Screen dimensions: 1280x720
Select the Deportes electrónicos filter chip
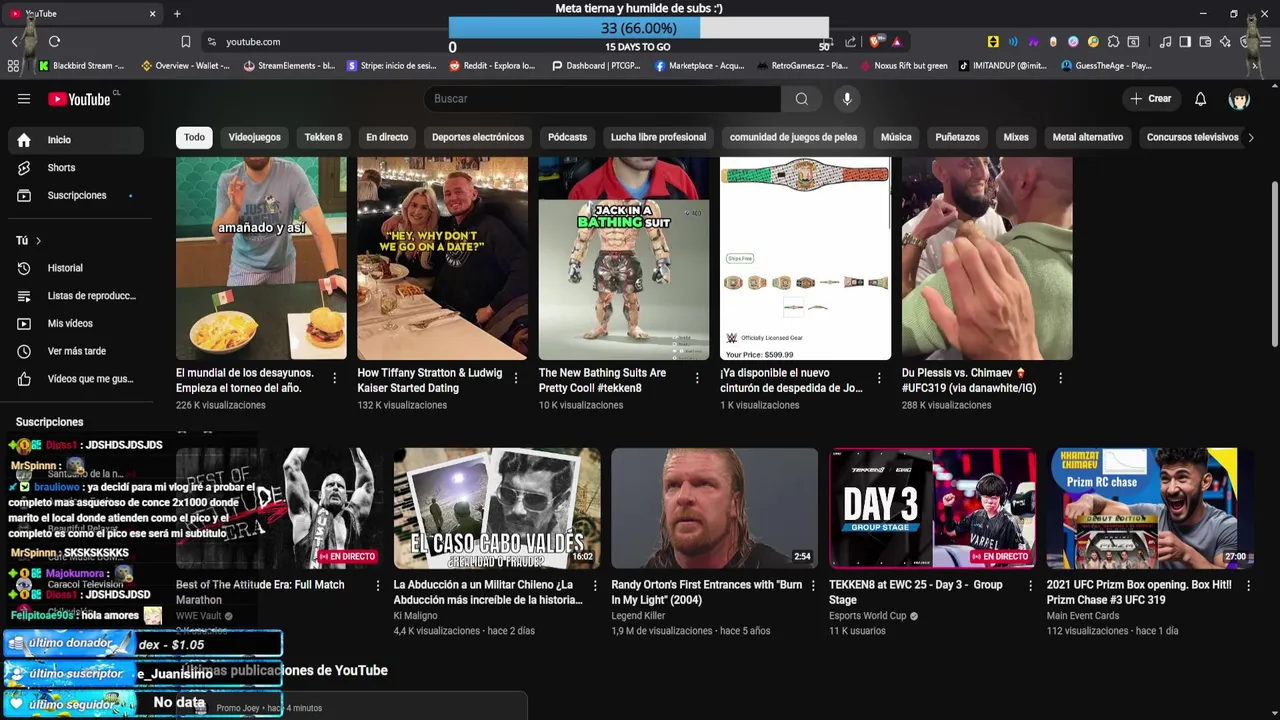coord(478,138)
